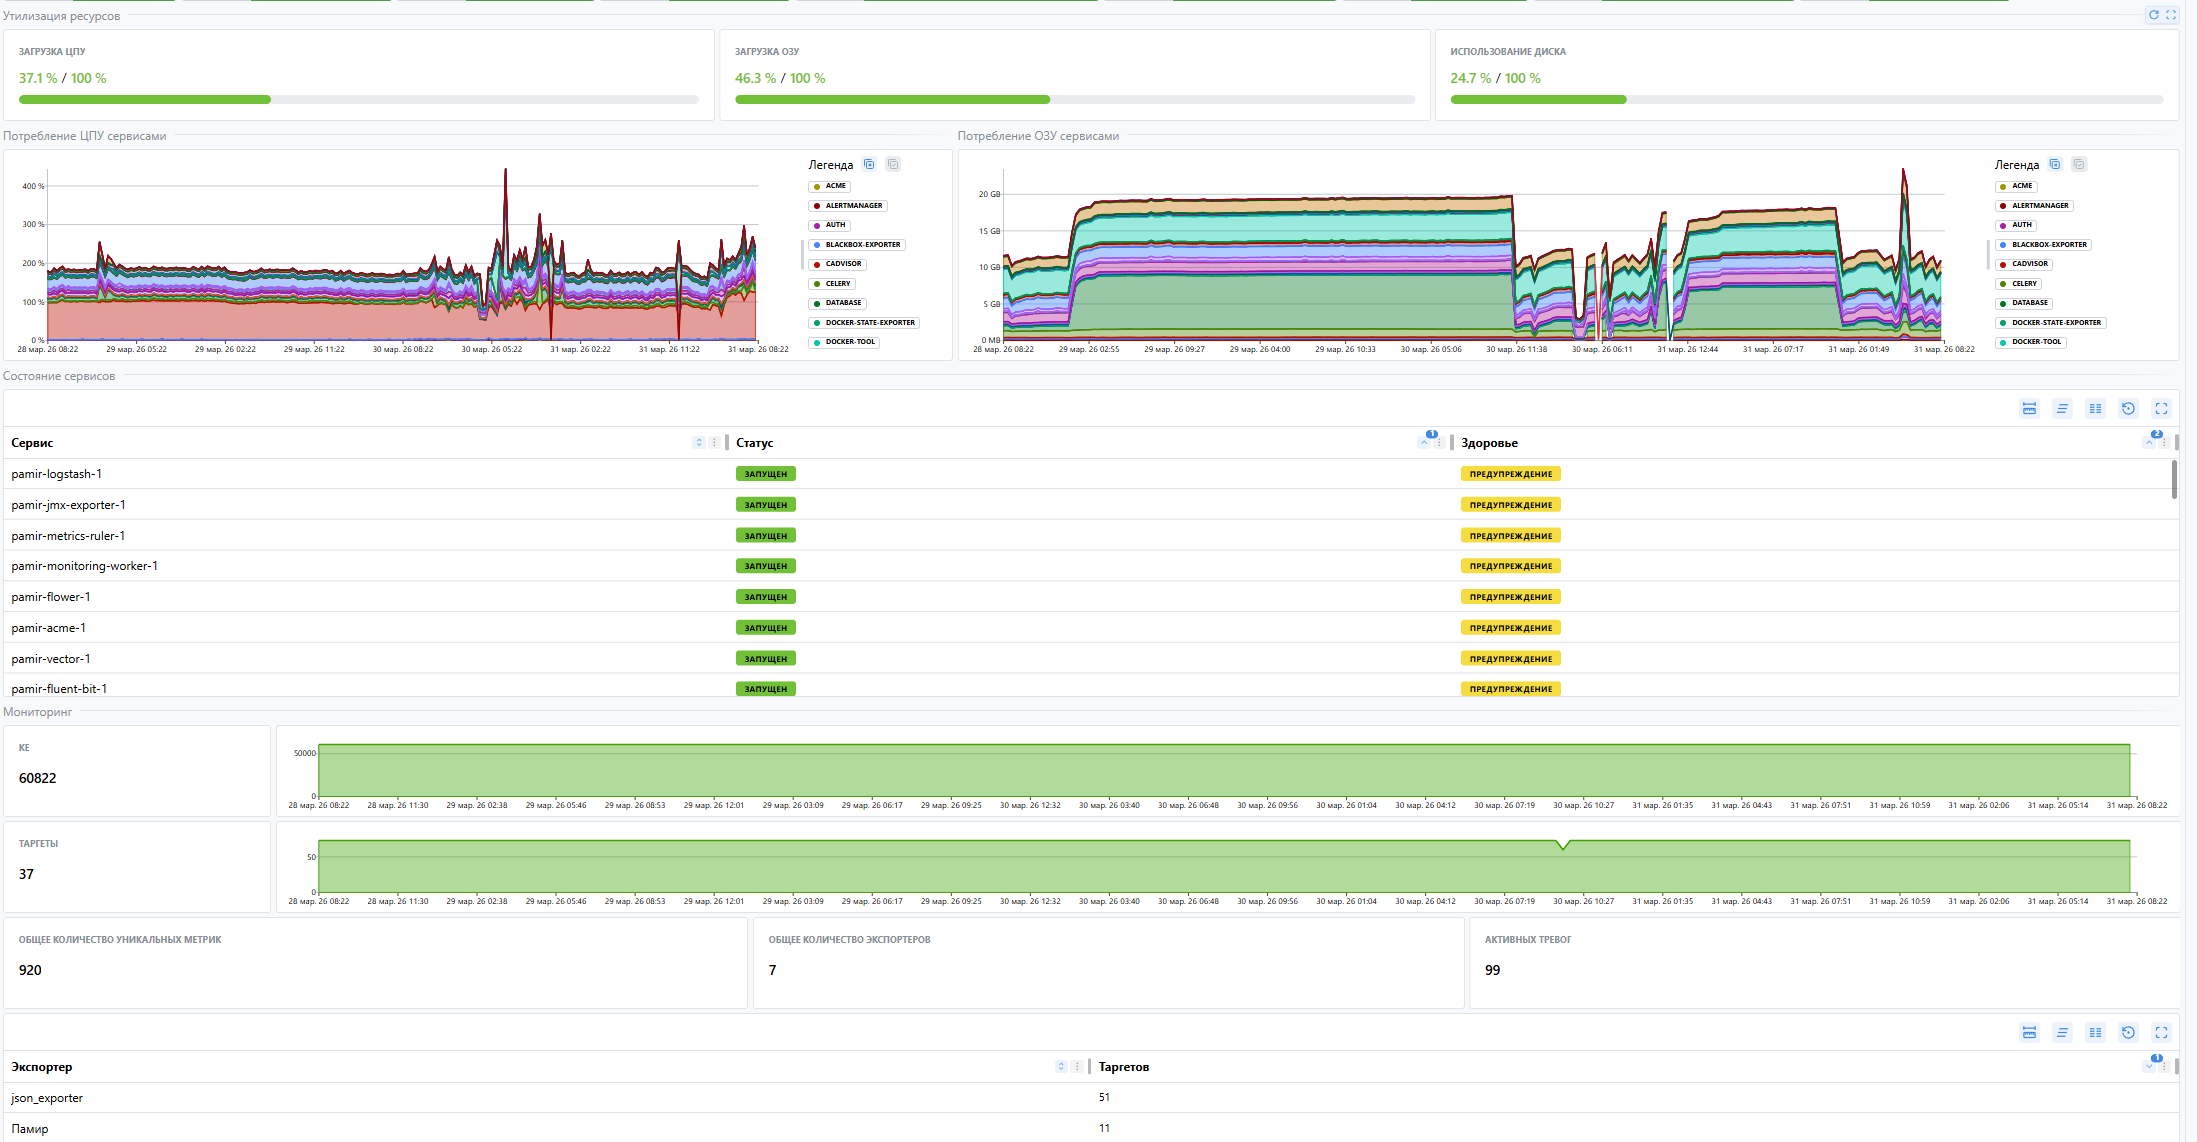The height and width of the screenshot is (1142, 2197).
Task: Click refresh icon in Утилизация ресурсов header
Action: tap(2153, 15)
